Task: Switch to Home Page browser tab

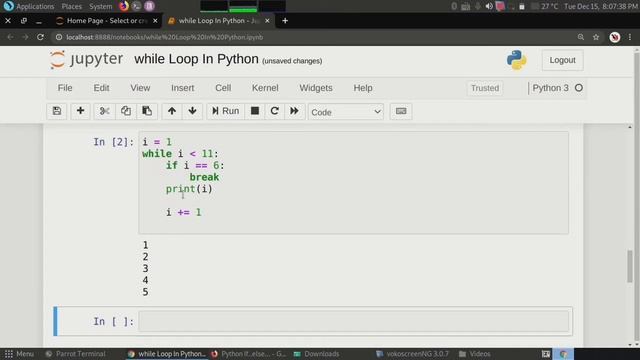Action: pos(106,21)
